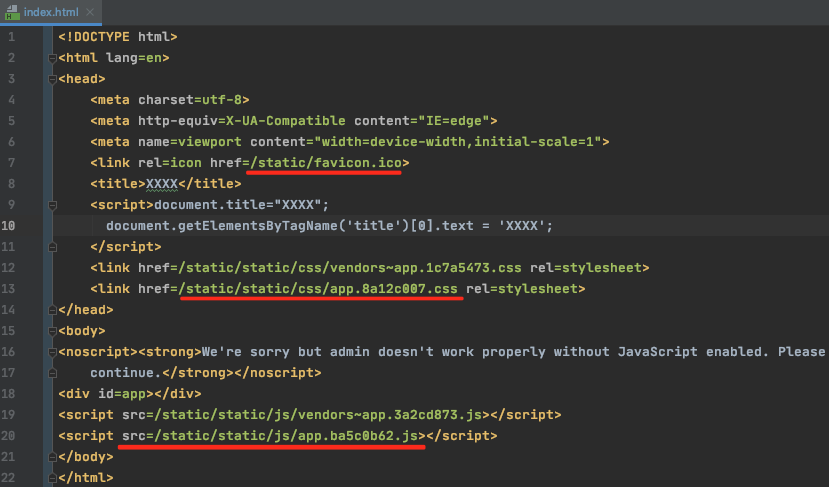This screenshot has width=829, height=487.
Task: Click the script fold end marker on line 11
Action: coord(52,247)
